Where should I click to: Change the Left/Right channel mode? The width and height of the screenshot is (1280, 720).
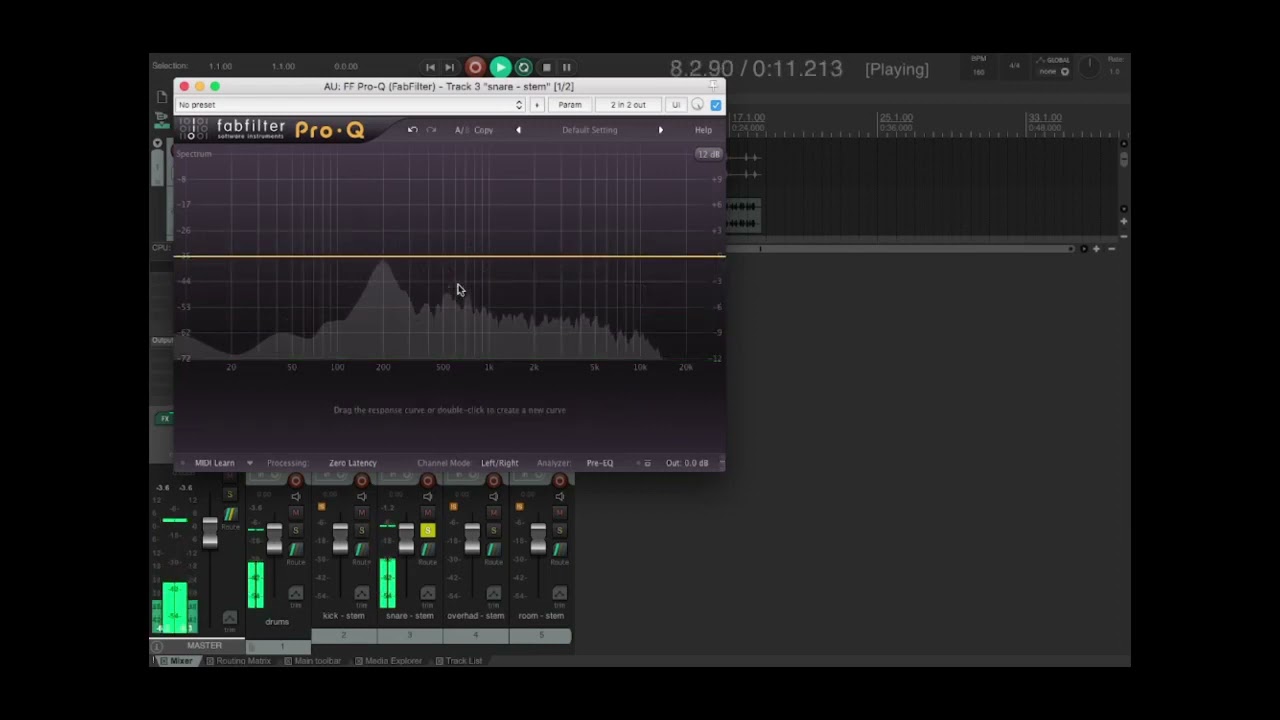[500, 463]
